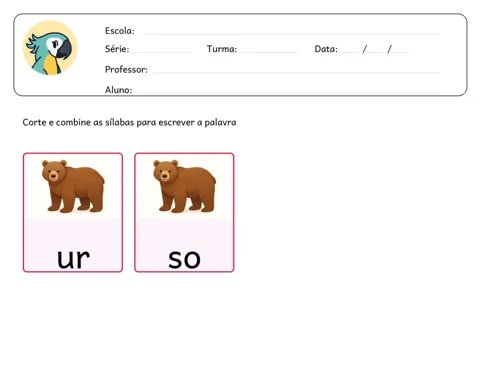The image size is (480, 384).
Task: Click the 'Corte e combine as sílabas' instruction
Action: [129, 122]
